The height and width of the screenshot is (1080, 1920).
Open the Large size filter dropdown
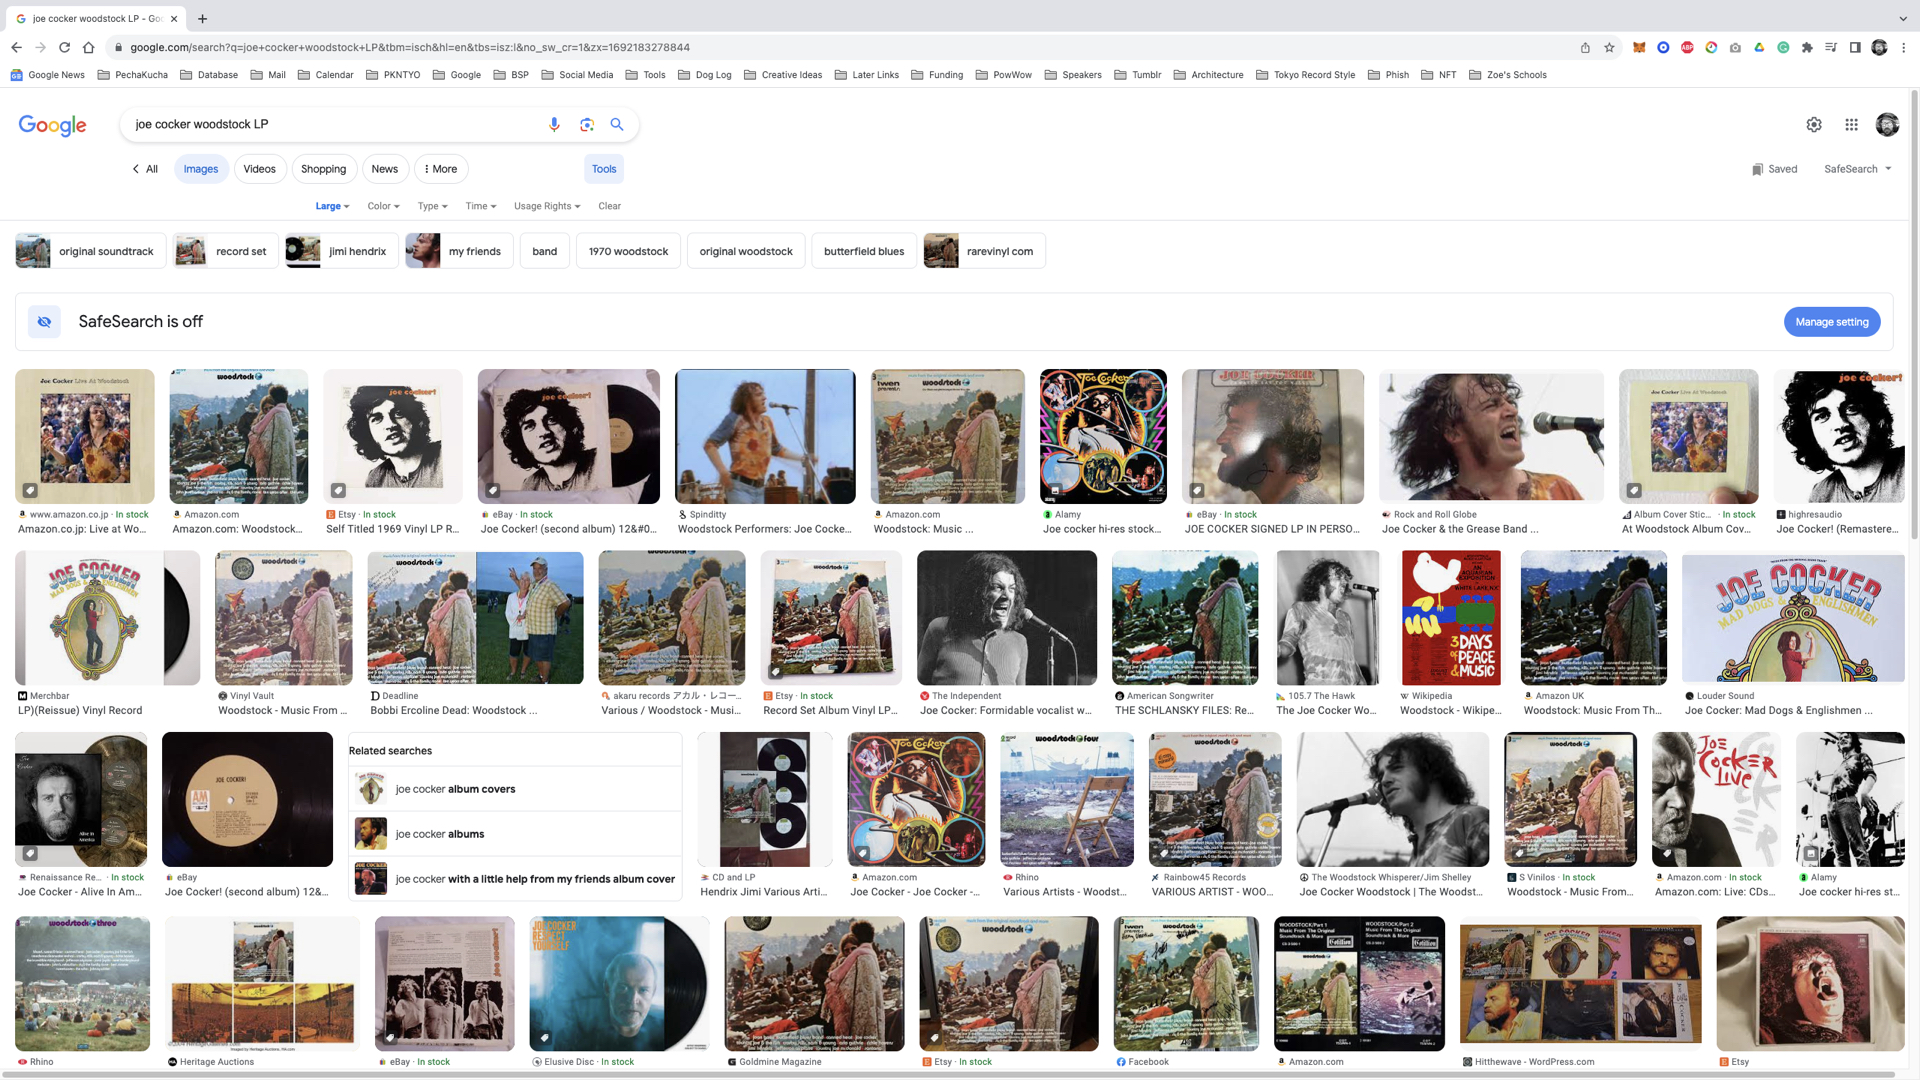[x=332, y=206]
